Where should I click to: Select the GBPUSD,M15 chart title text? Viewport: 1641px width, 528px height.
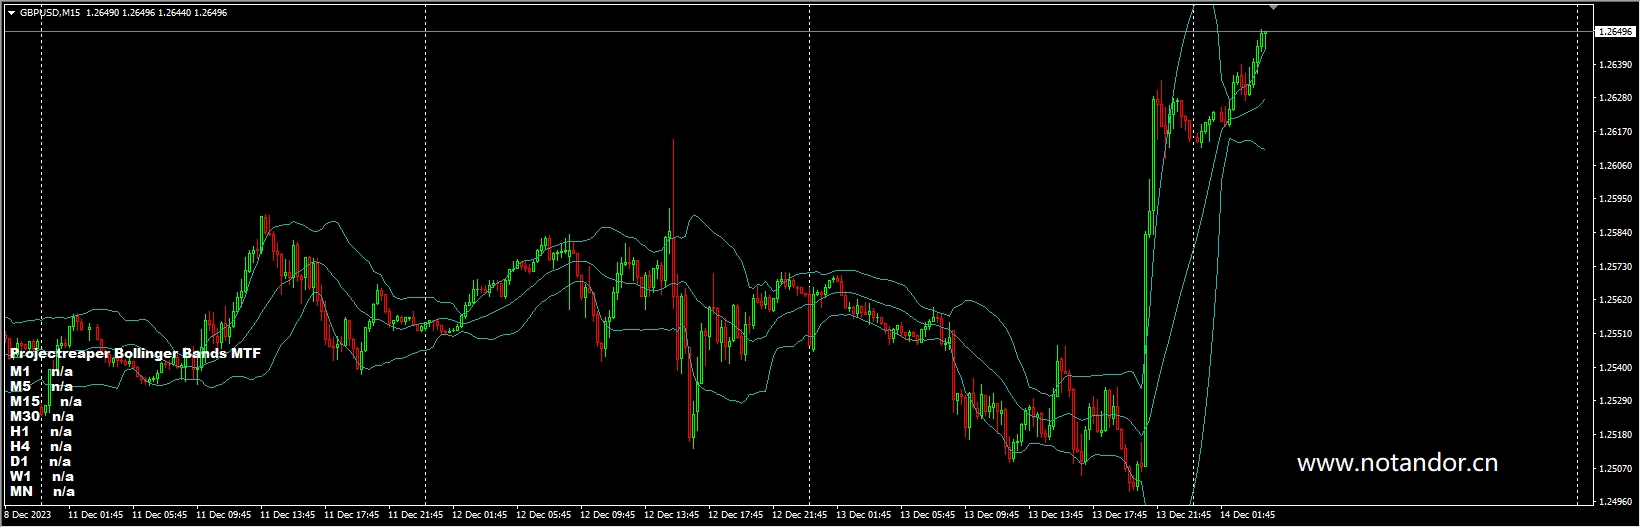(50, 13)
